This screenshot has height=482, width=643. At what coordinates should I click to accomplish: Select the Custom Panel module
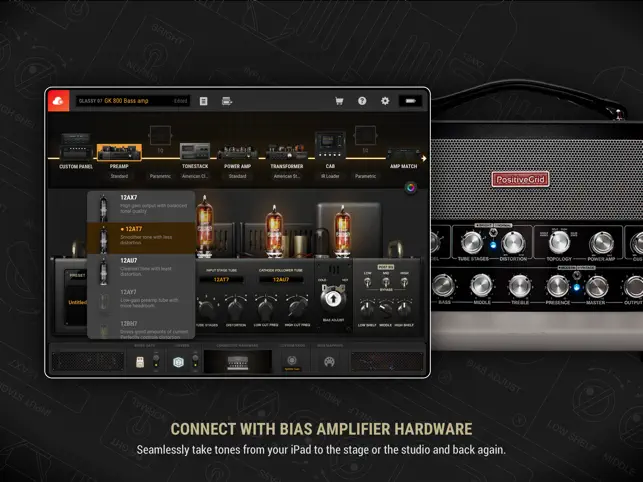[x=76, y=151]
